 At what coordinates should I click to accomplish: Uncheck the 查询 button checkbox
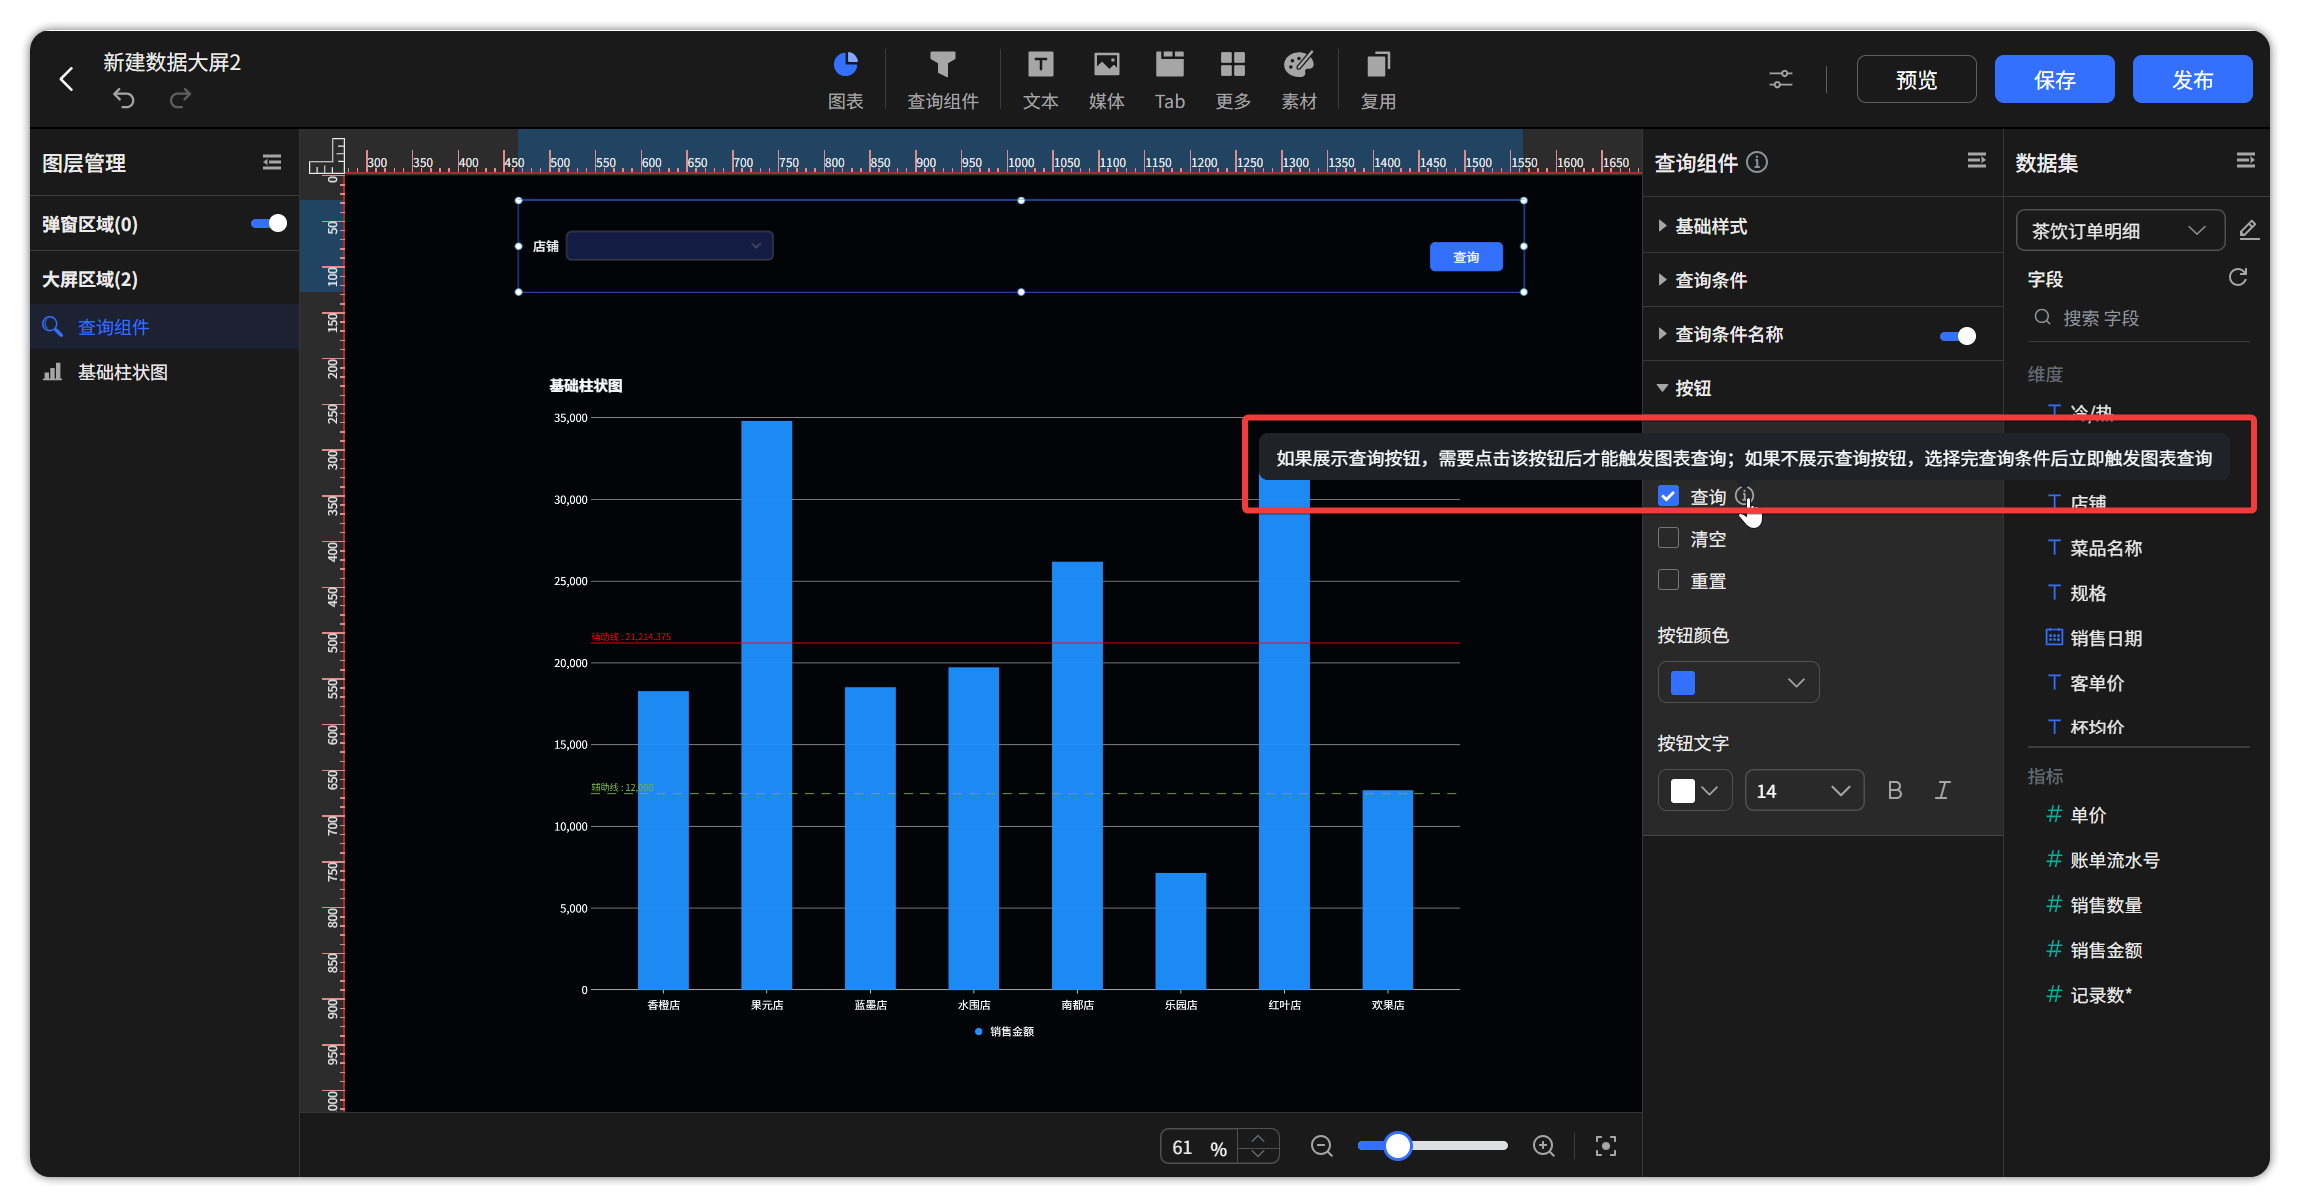pos(1668,496)
